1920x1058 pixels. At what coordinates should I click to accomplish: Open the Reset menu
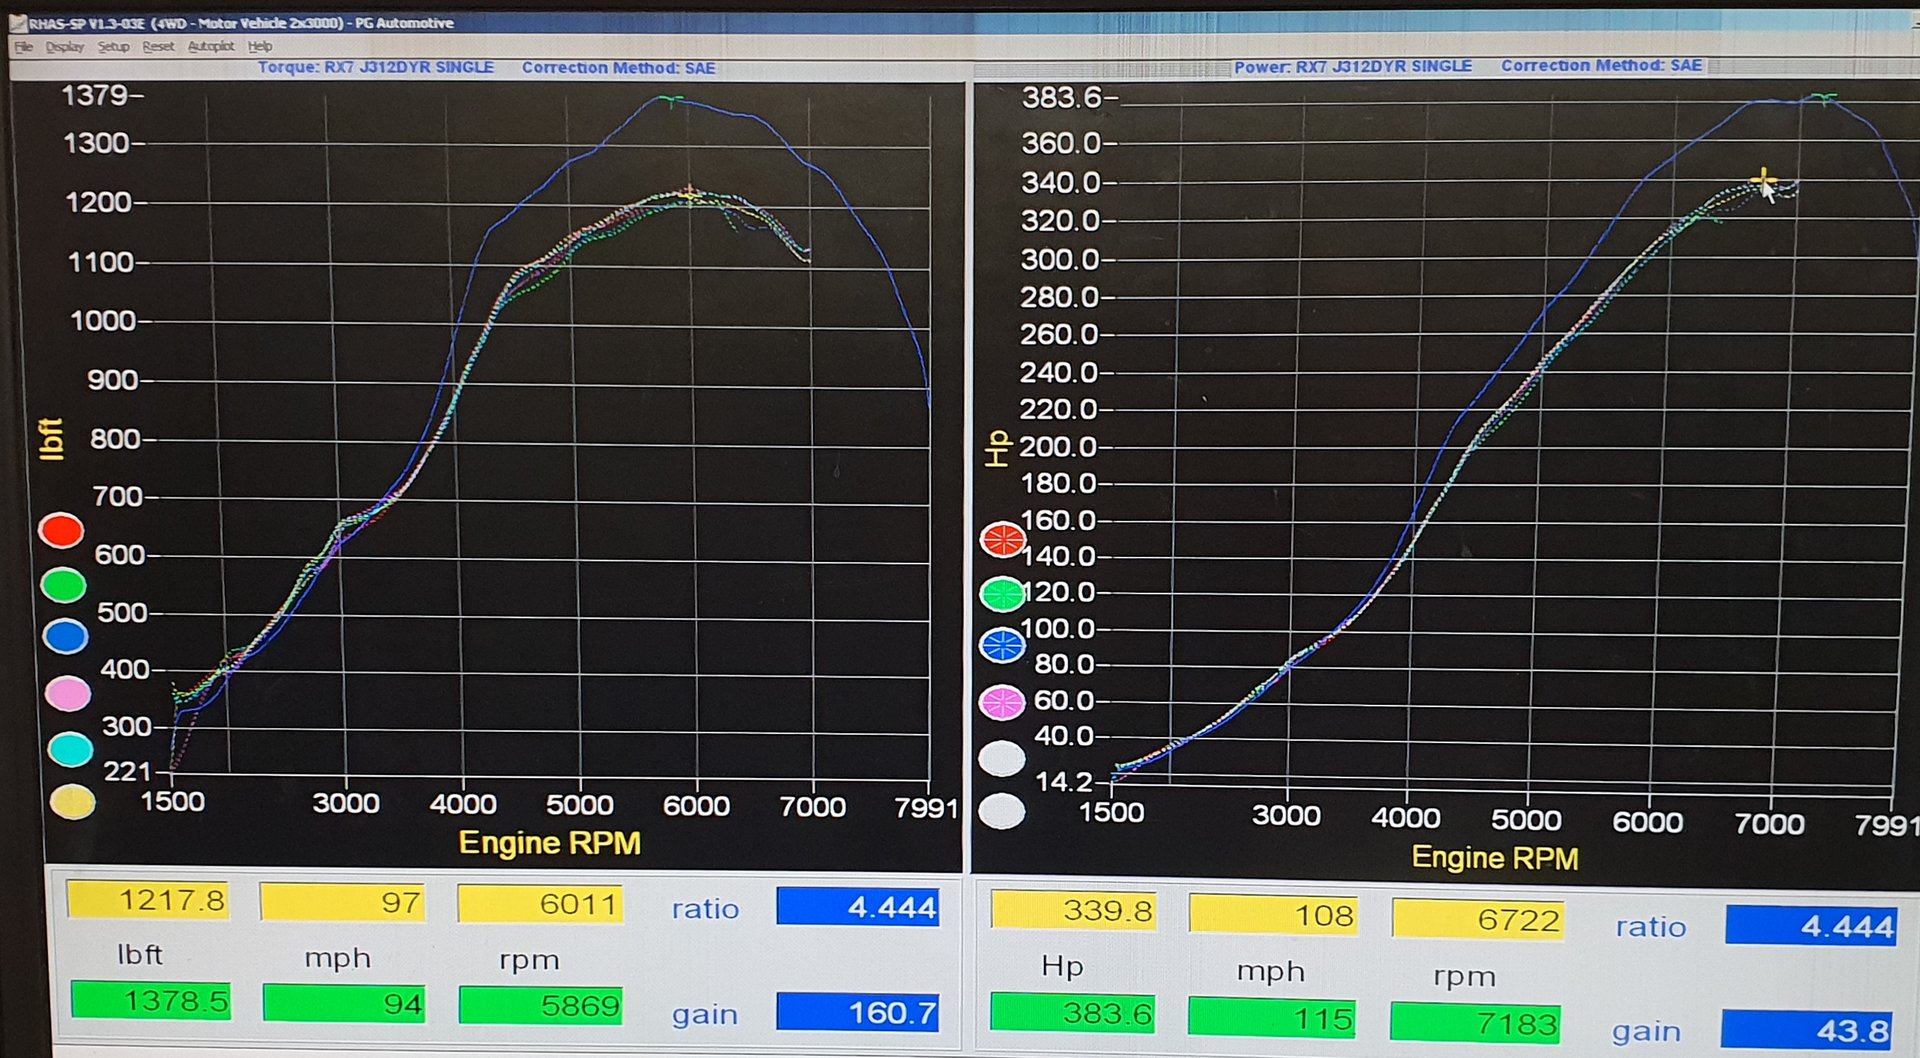[158, 46]
